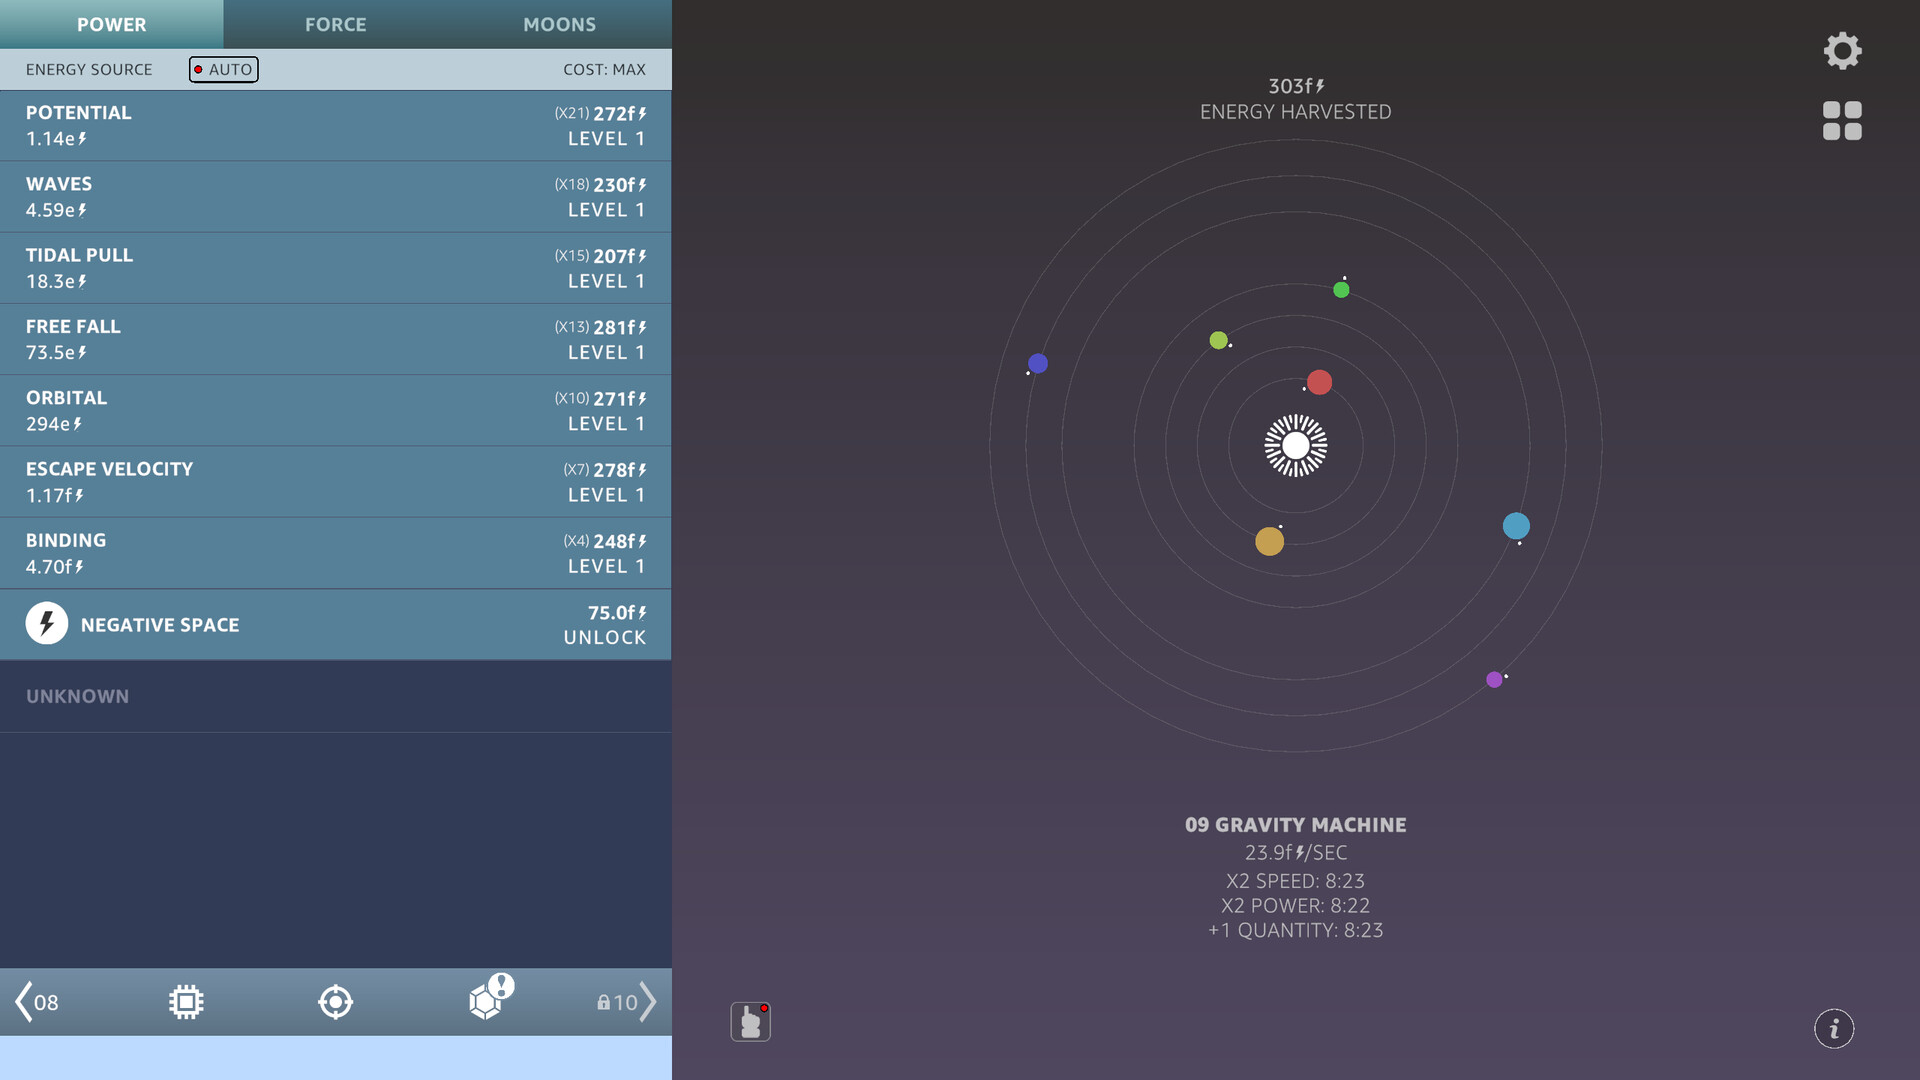Screen dimensions: 1920x1080
Task: Toggle the COST: MAX setting
Action: coord(604,69)
